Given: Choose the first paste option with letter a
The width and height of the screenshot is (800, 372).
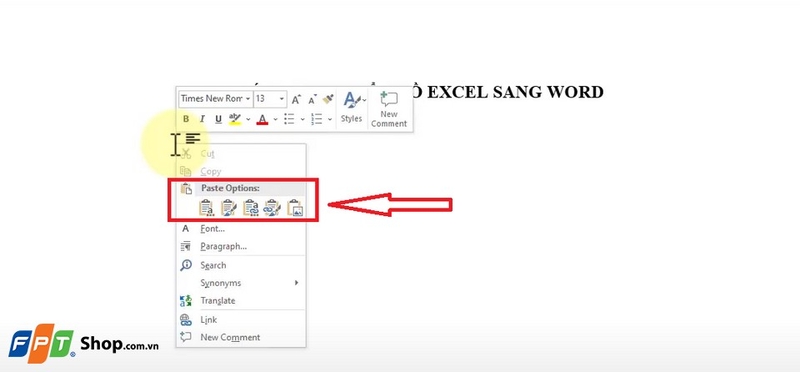Looking at the screenshot, I should (x=206, y=208).
